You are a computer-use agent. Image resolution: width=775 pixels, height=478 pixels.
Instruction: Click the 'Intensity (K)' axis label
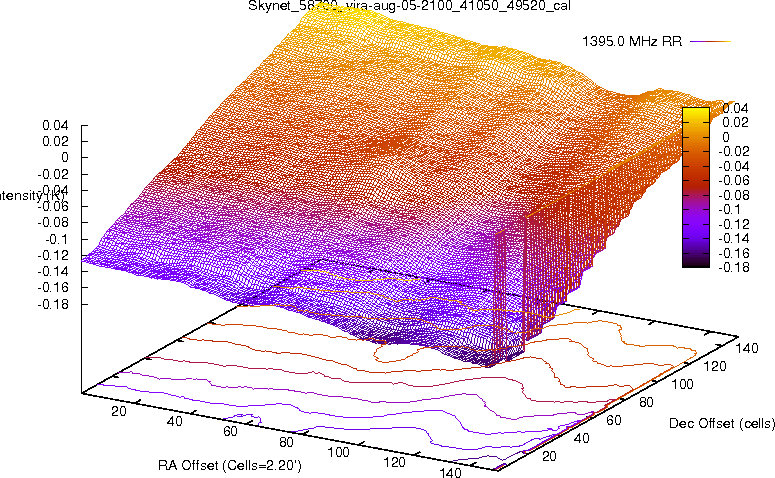click(32, 196)
